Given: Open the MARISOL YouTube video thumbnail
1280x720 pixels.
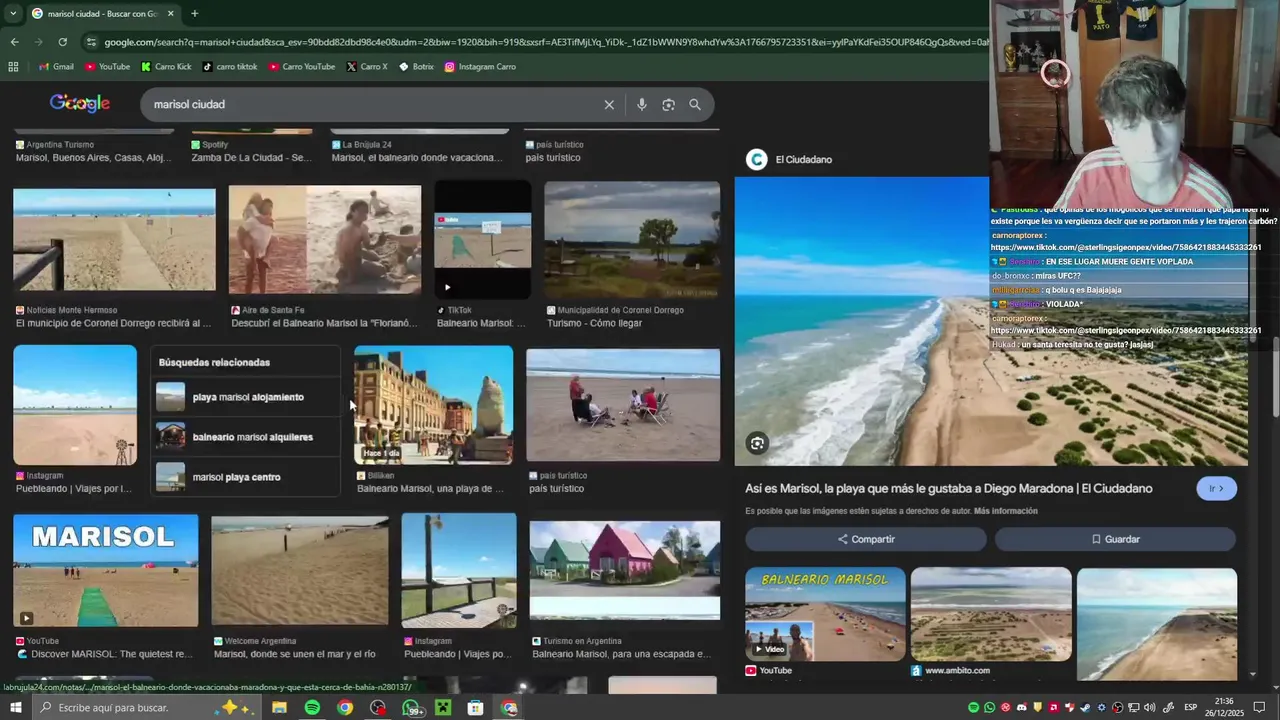Looking at the screenshot, I should 105,570.
